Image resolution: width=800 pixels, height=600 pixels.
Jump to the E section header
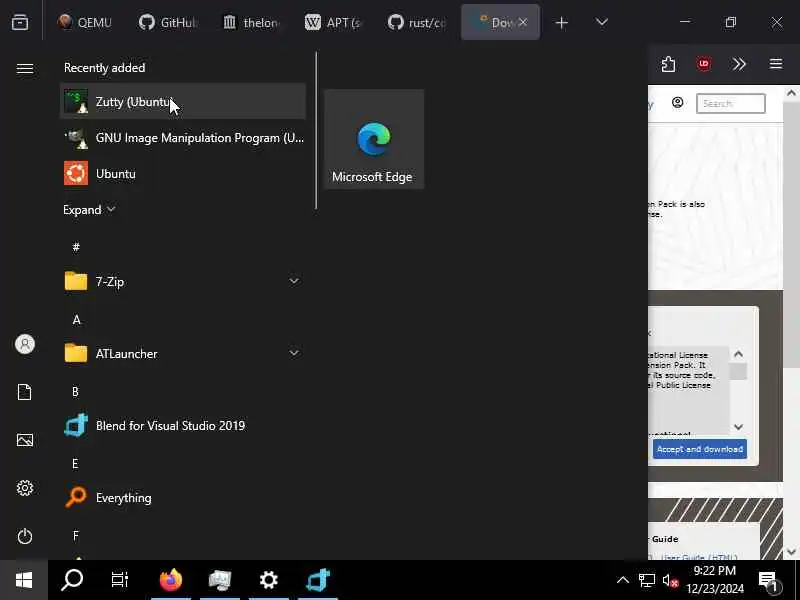pos(76,464)
